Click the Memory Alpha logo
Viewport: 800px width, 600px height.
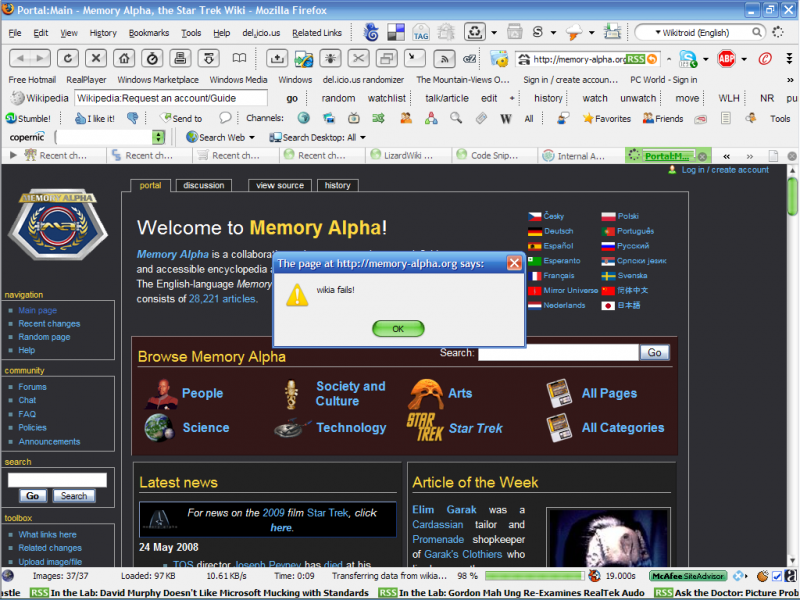click(x=58, y=224)
